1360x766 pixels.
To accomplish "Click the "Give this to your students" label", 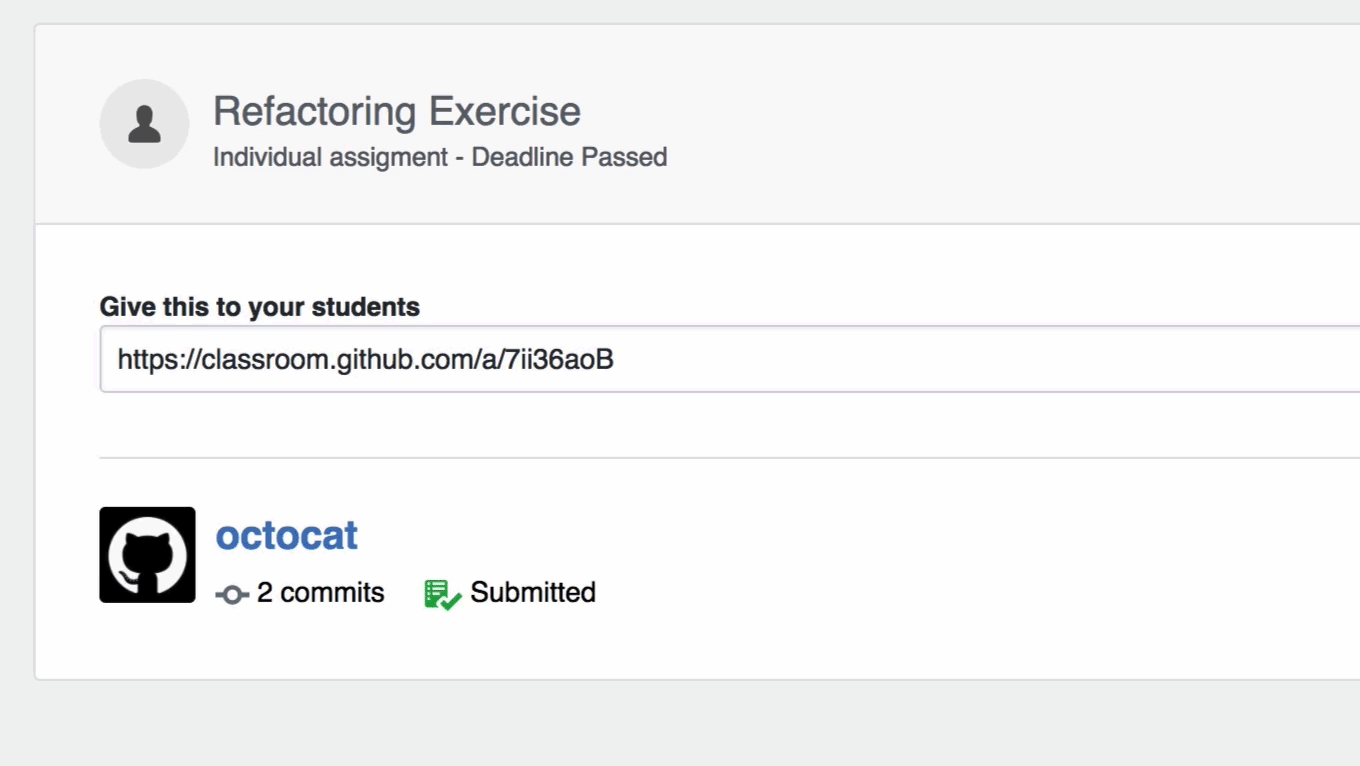I will tap(259, 307).
